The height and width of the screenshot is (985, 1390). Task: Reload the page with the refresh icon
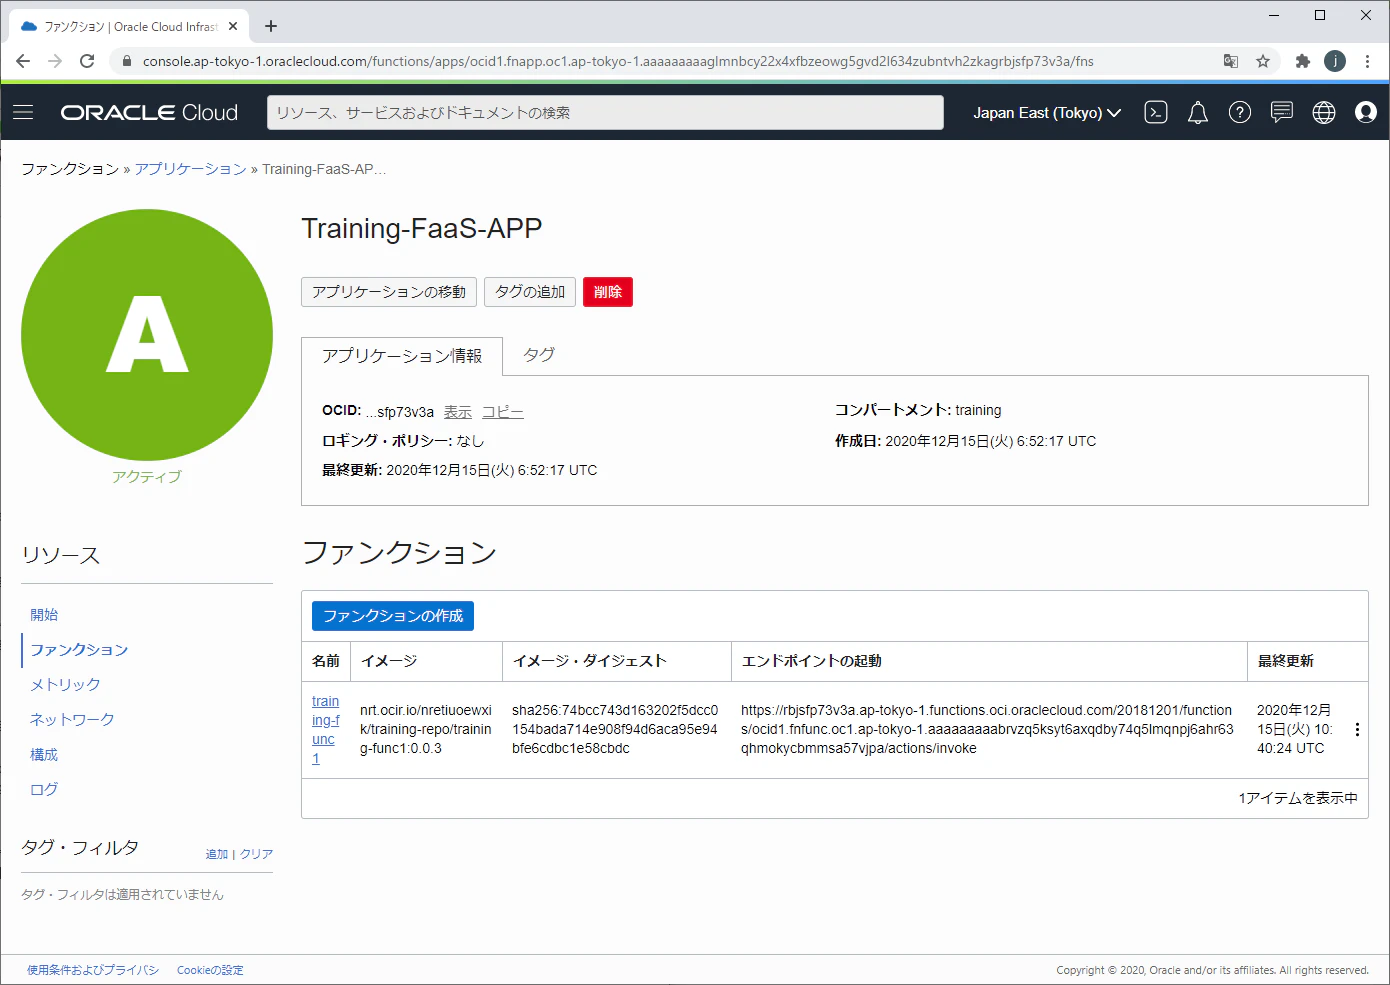click(x=87, y=61)
